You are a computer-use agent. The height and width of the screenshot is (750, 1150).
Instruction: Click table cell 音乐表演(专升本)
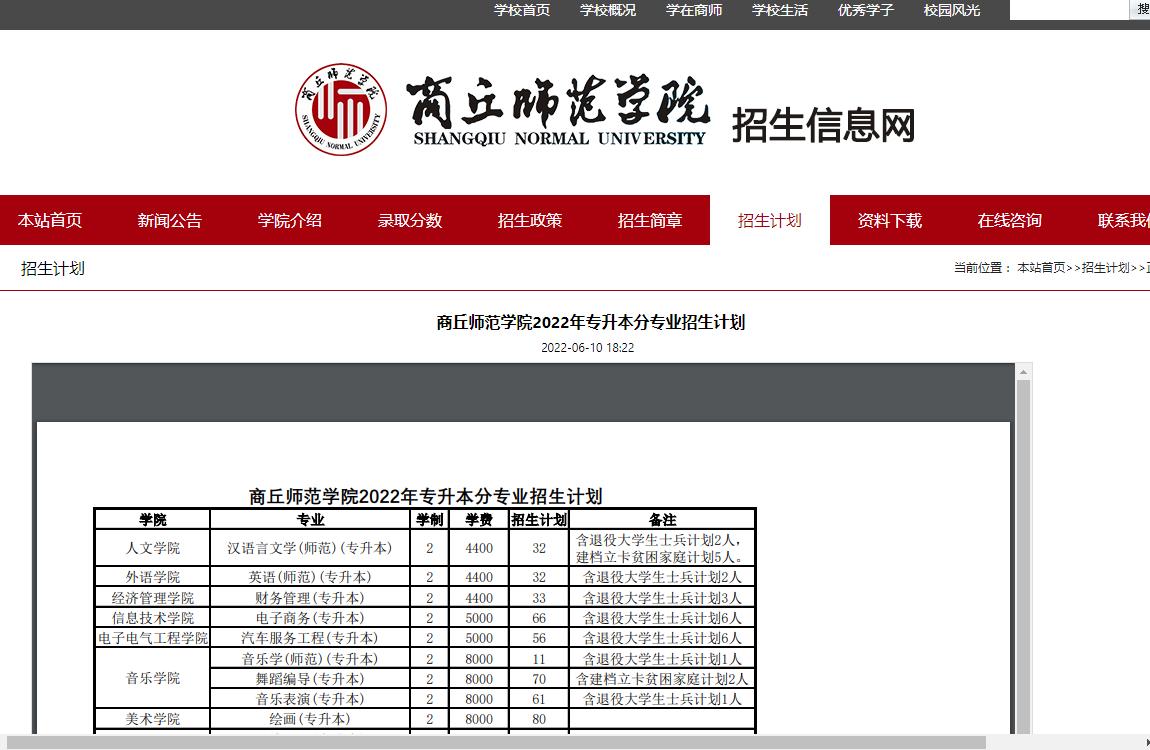pyautogui.click(x=310, y=699)
